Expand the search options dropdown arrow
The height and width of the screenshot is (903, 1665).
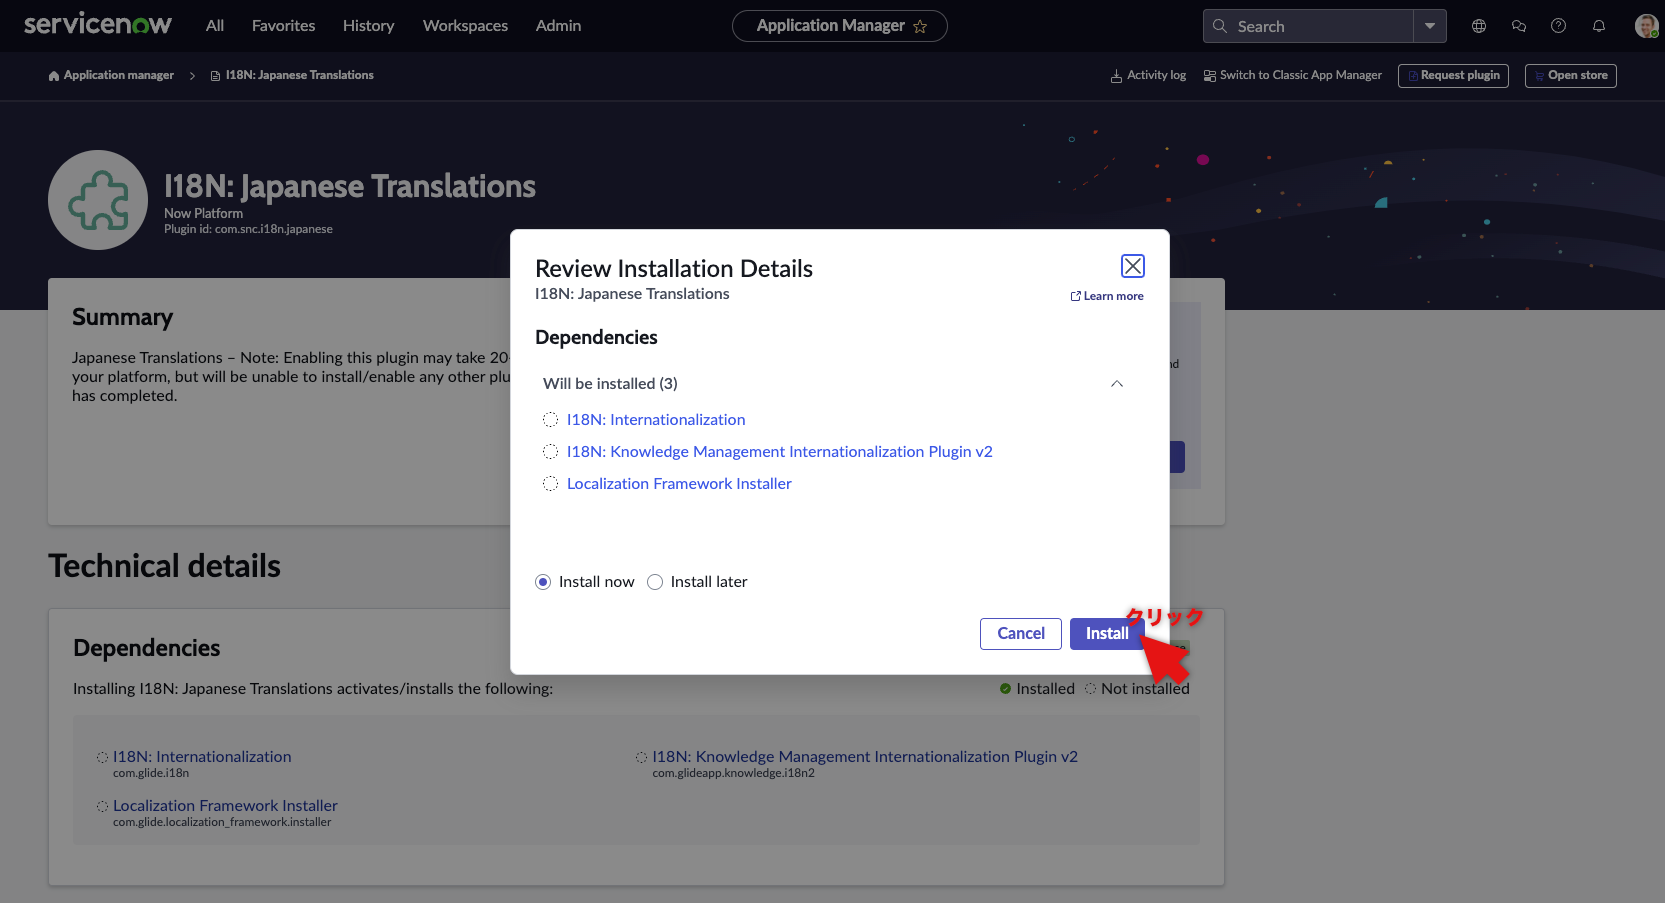(x=1430, y=26)
